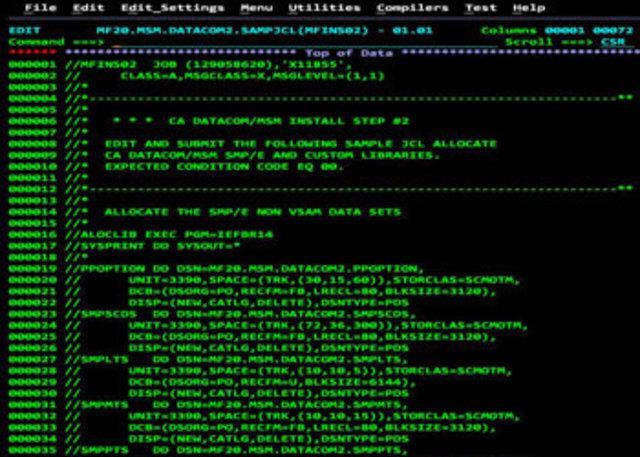Click the PPOPTION DD statement line
Screen dimensions: 640x457
(x=244, y=269)
